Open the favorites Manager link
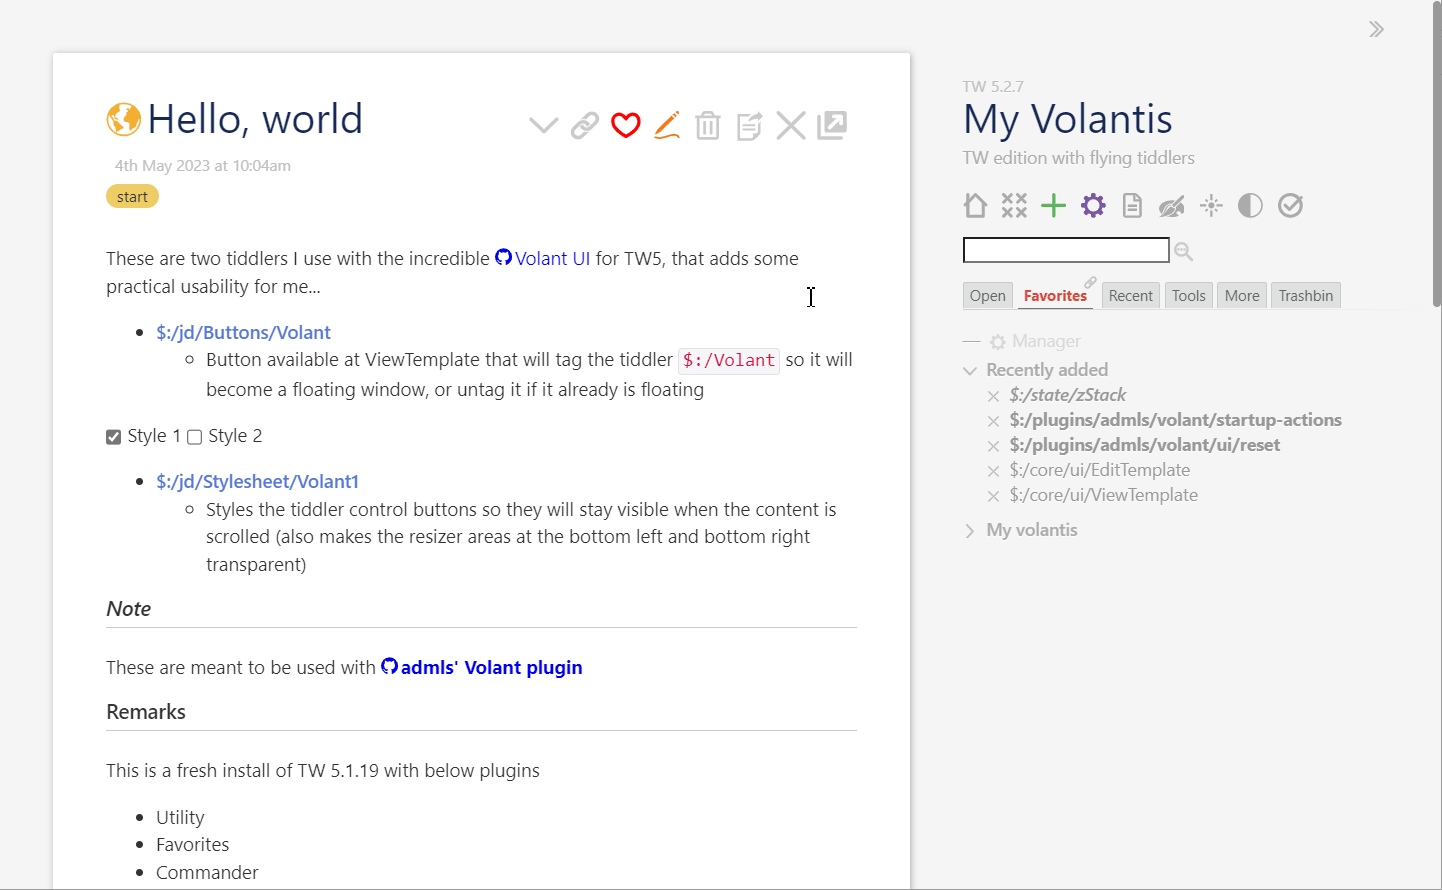1442x890 pixels. tap(1035, 341)
